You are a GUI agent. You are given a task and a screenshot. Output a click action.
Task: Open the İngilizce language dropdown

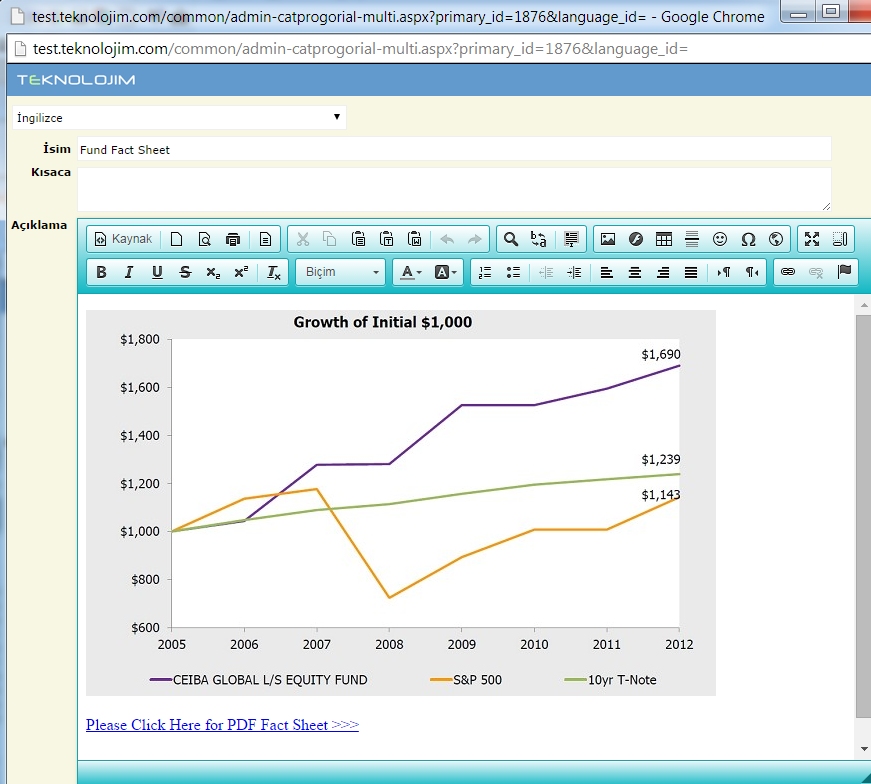pyautogui.click(x=179, y=117)
